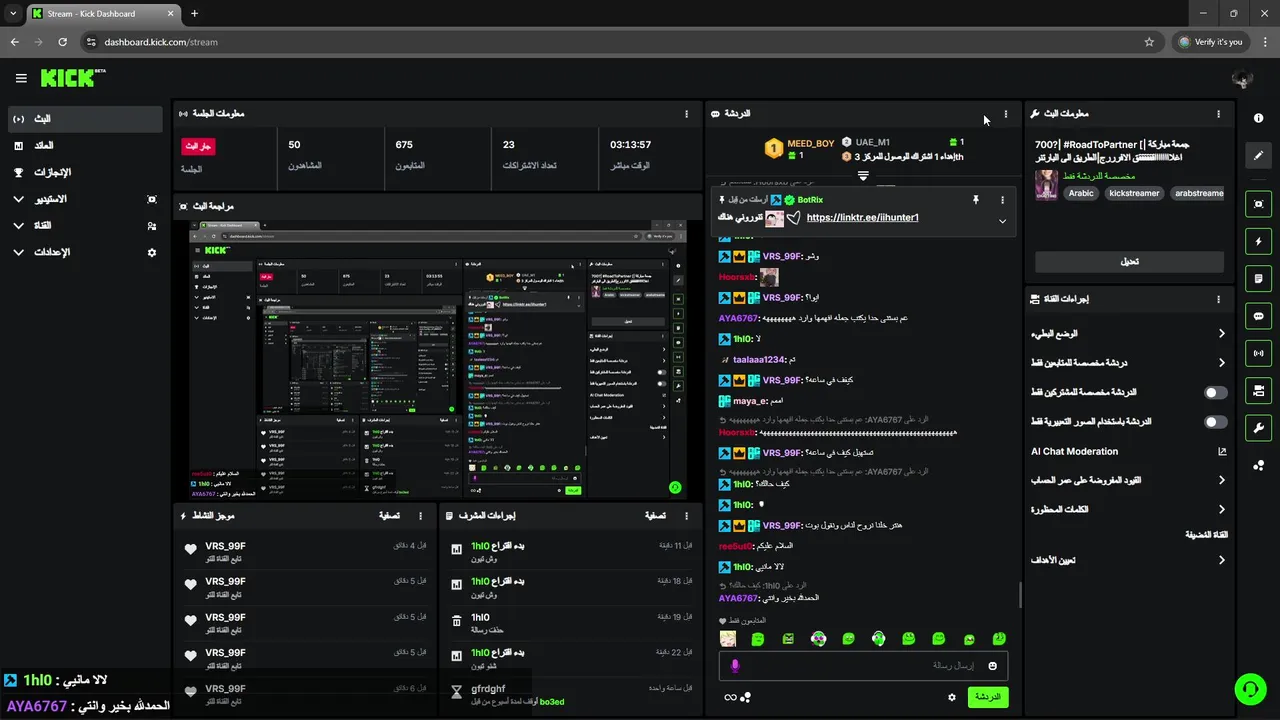
Task: Select the Stream item in the left sidebar
Action: 84,119
